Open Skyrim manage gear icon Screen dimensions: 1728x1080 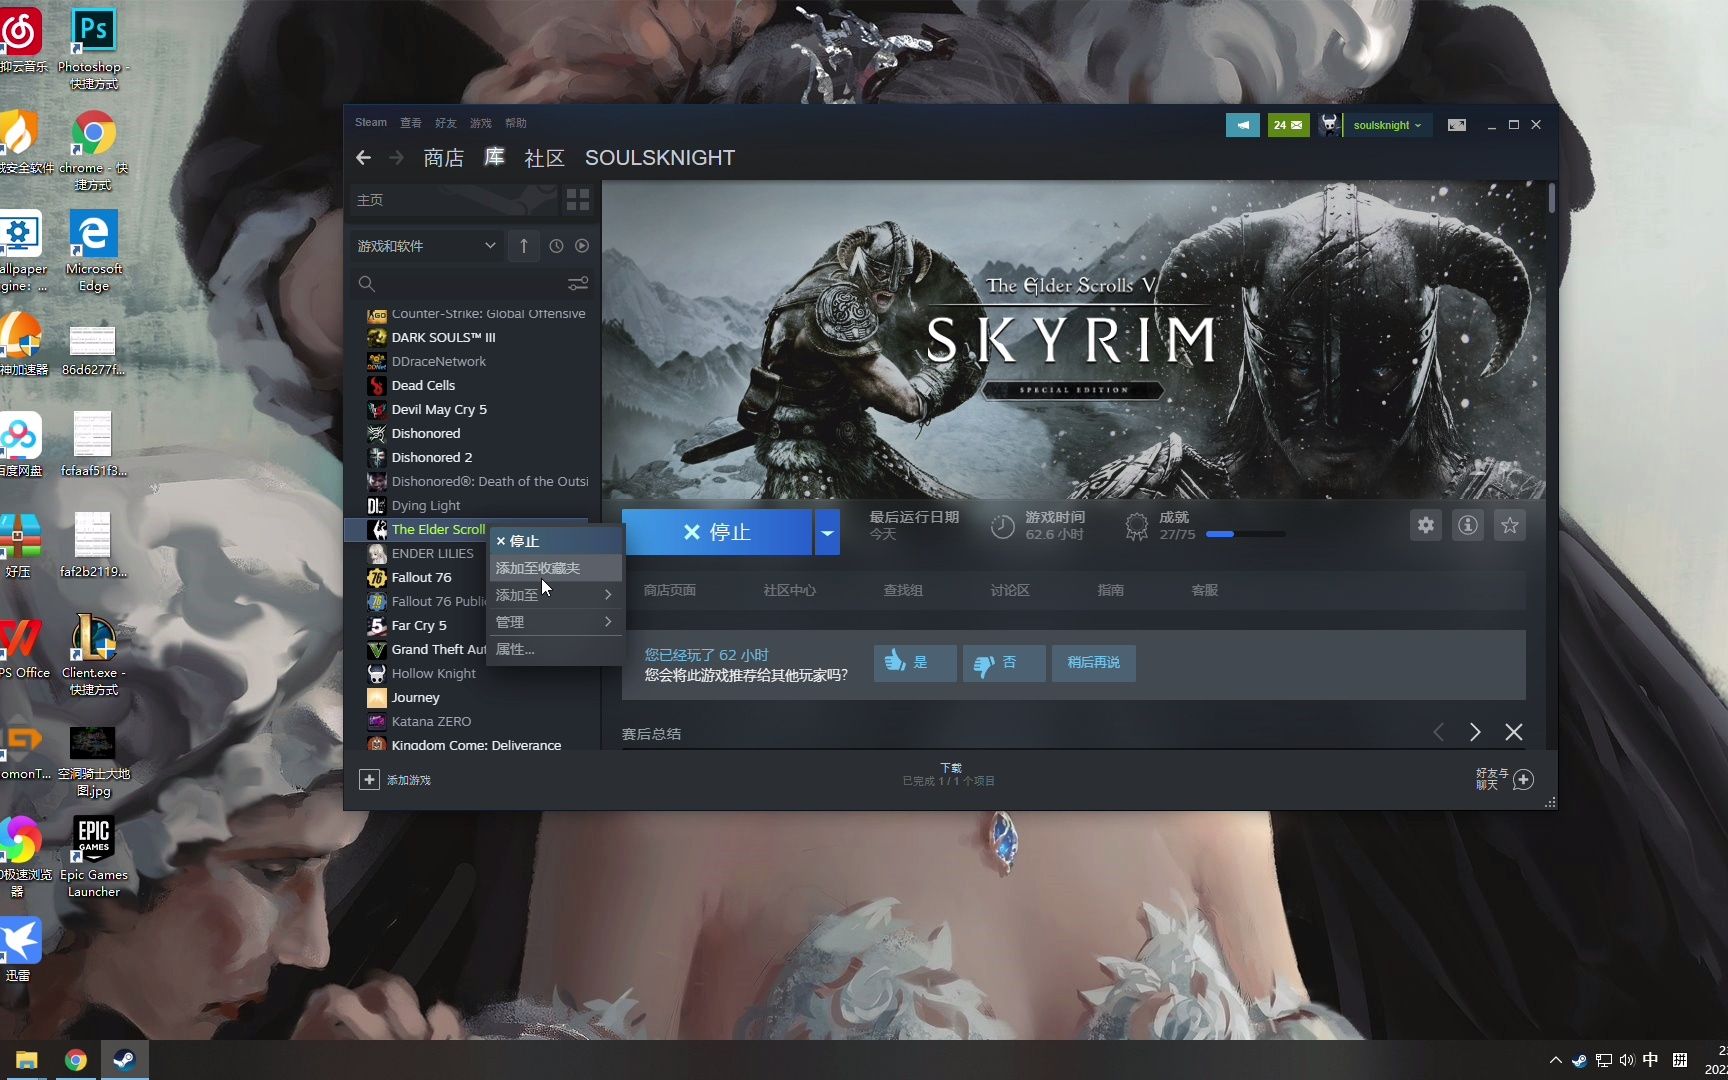tap(1426, 525)
